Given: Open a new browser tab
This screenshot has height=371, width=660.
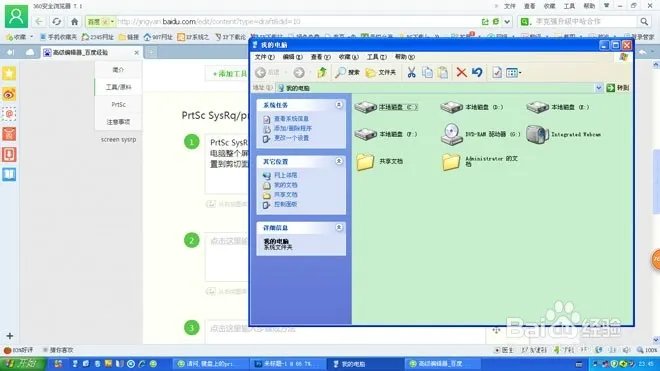Looking at the screenshot, I should pyautogui.click(x=151, y=52).
